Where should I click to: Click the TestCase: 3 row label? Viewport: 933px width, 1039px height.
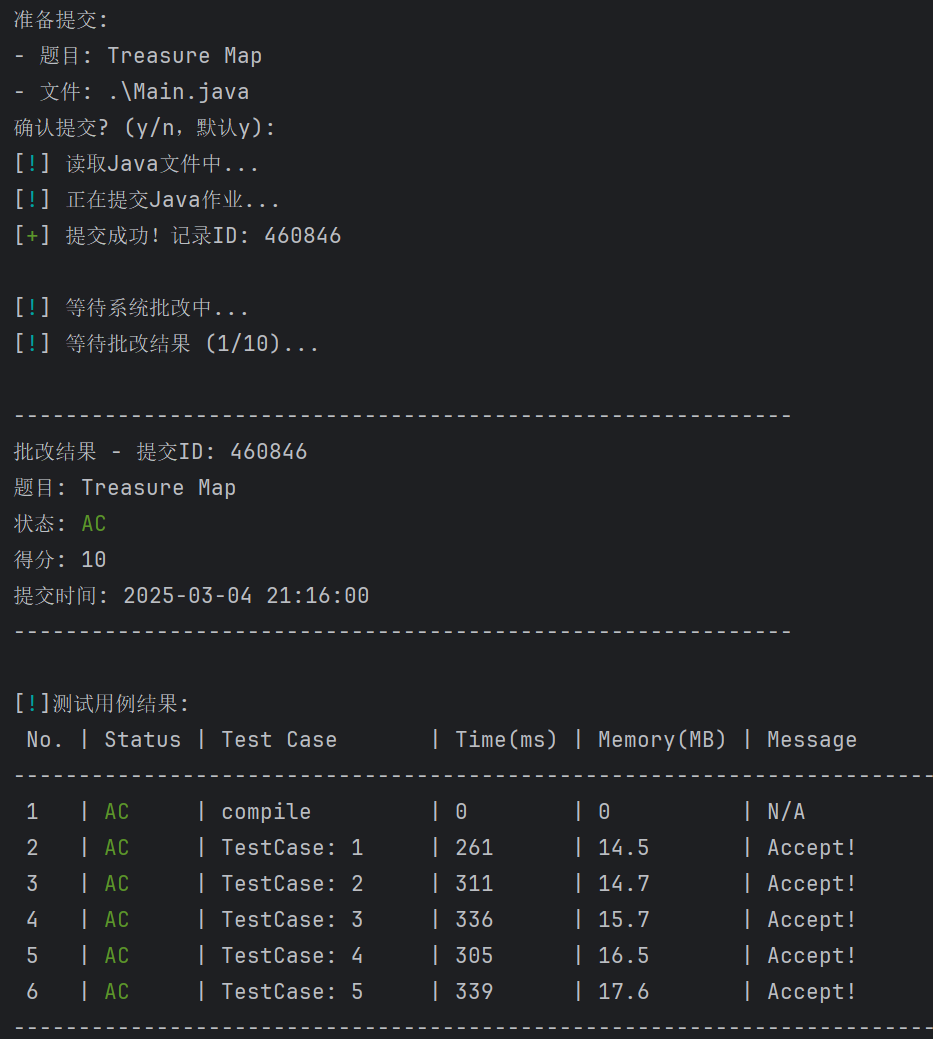(292, 920)
